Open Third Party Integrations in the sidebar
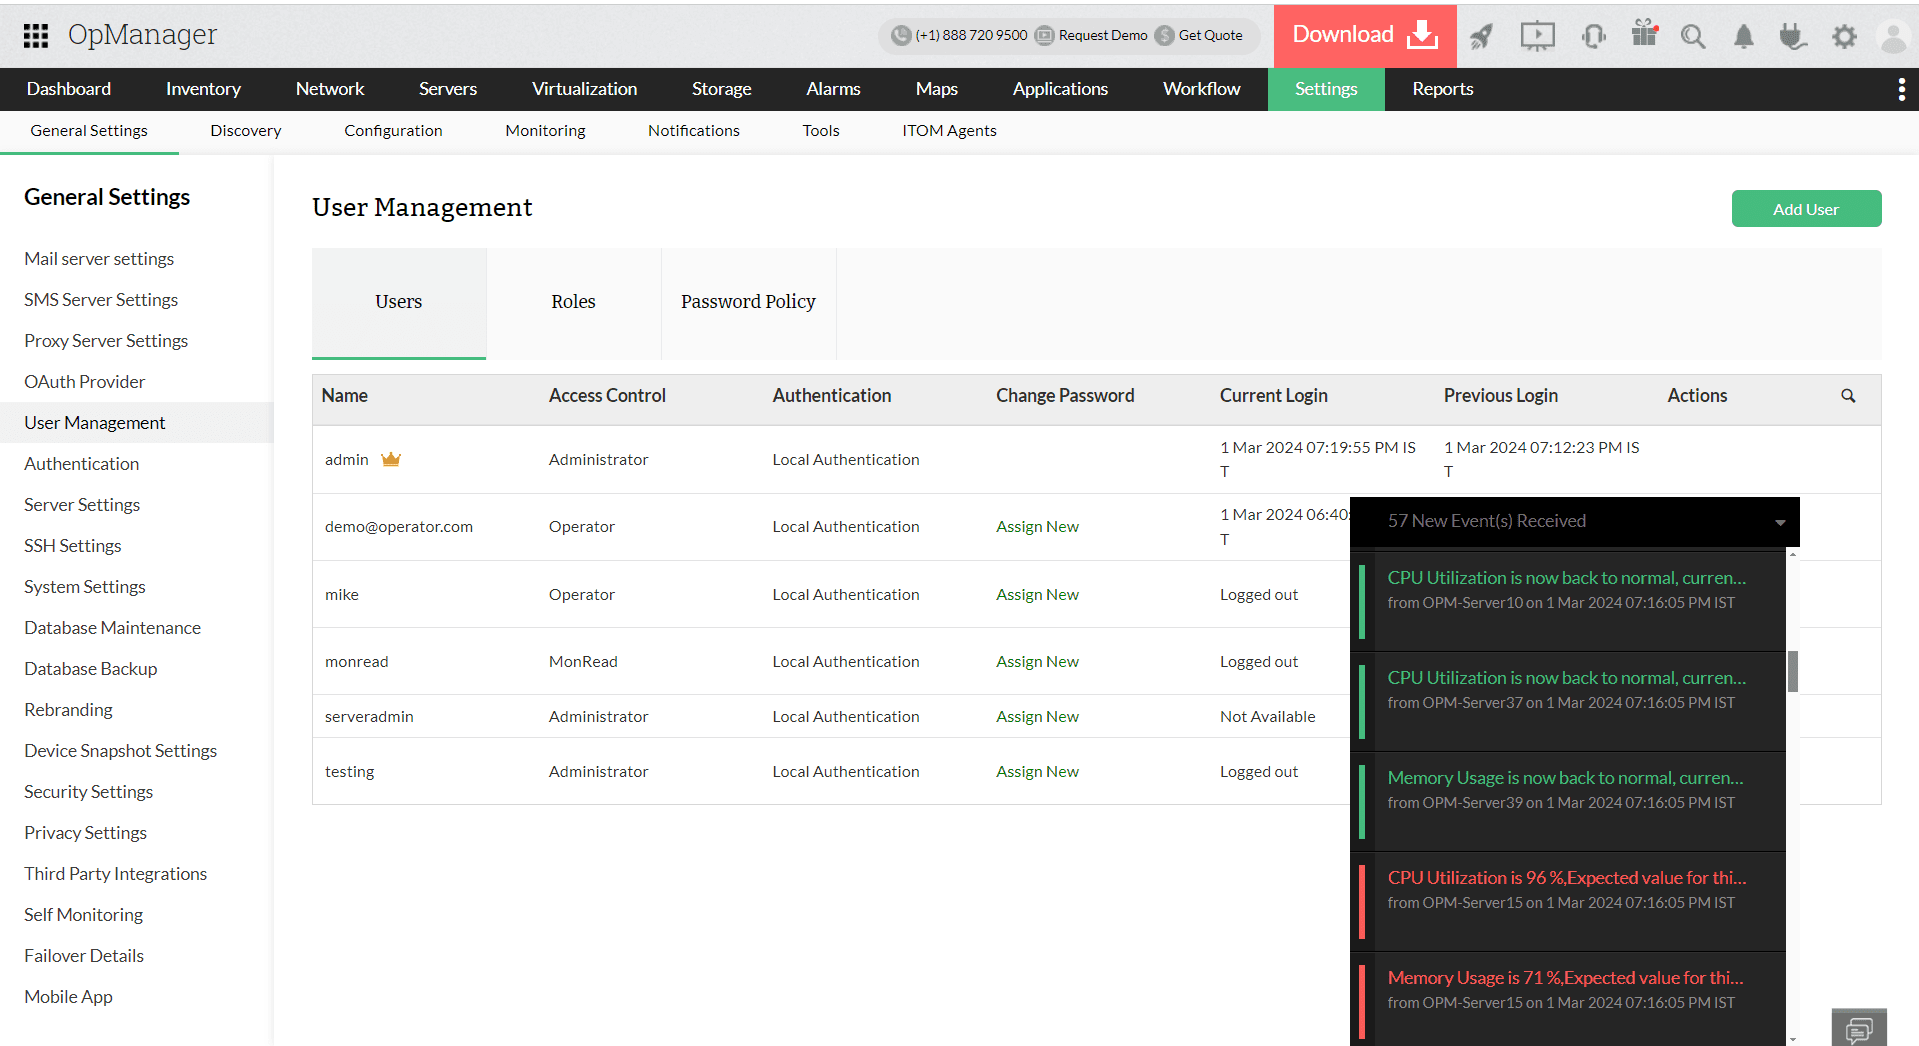 116,874
